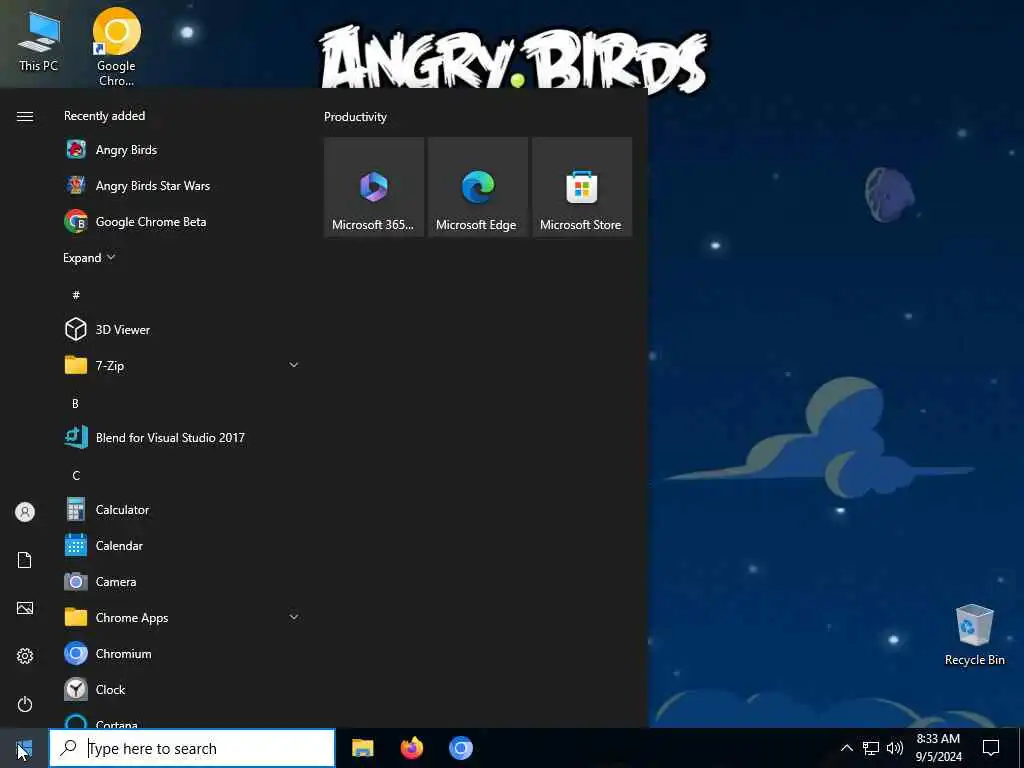Open Google Chrome Beta entry
Image resolution: width=1024 pixels, height=768 pixels.
[183, 221]
